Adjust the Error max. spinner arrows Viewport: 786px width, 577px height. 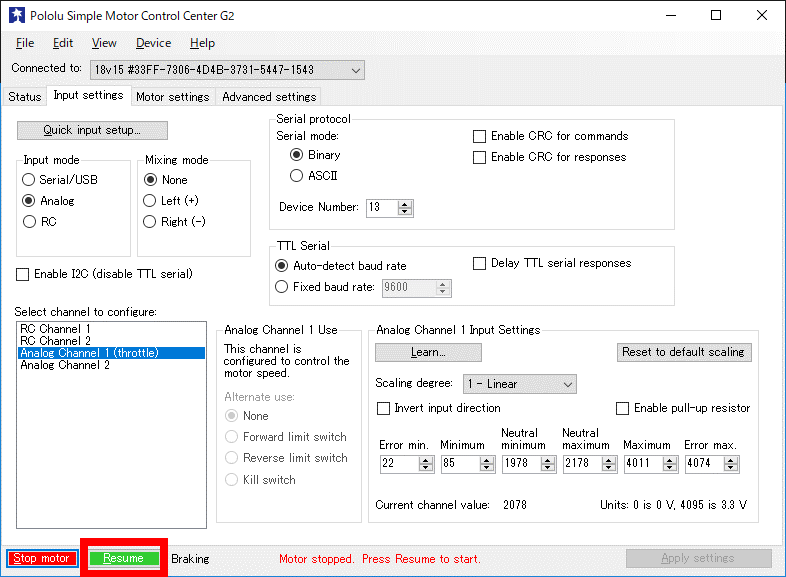coord(731,464)
